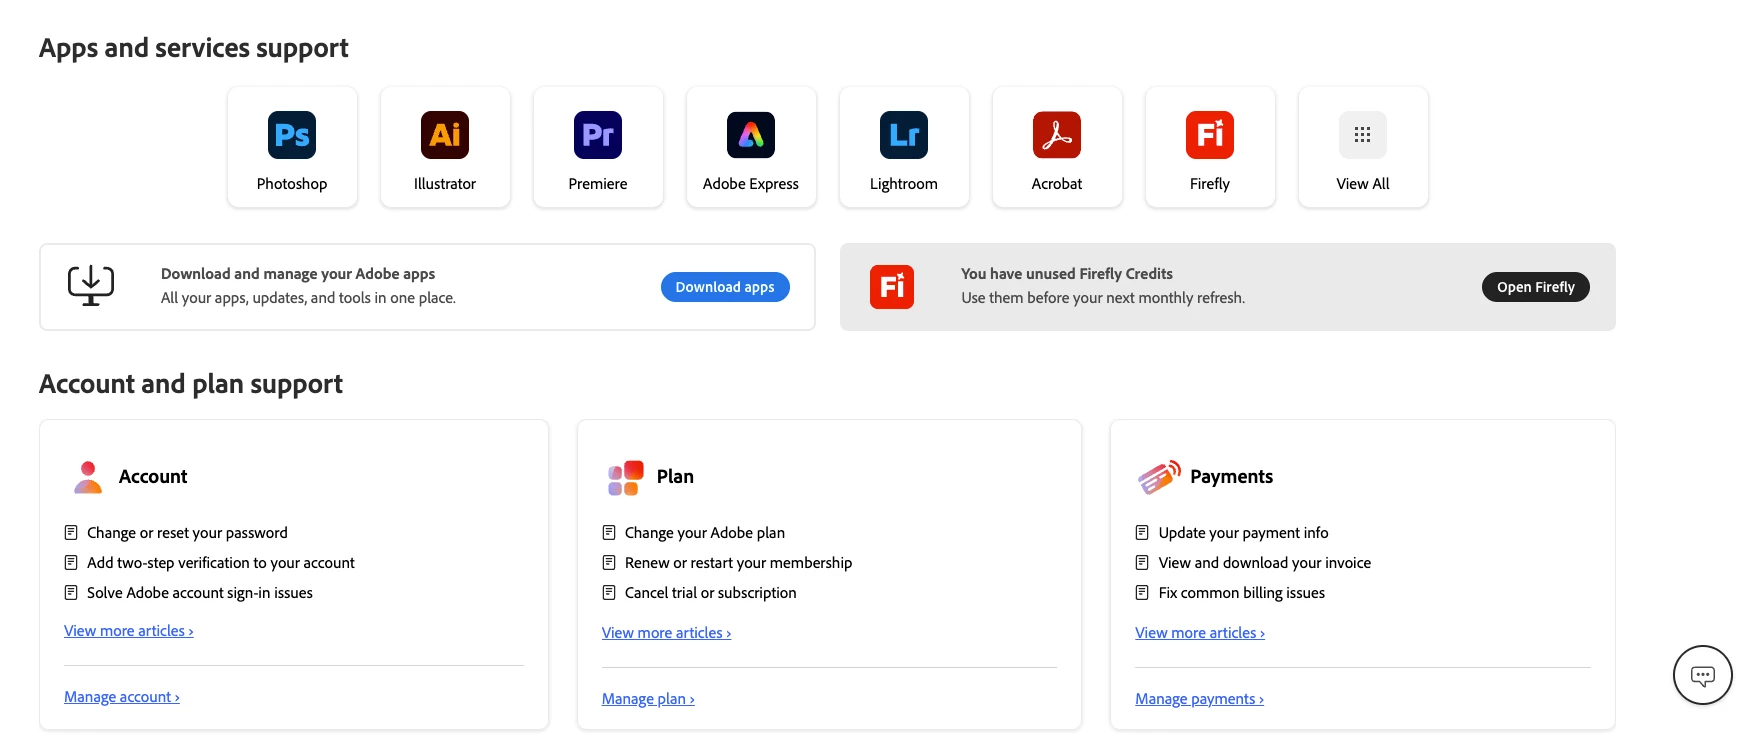The width and height of the screenshot is (1754, 751).
Task: Click the View All grid icon
Action: click(x=1363, y=135)
